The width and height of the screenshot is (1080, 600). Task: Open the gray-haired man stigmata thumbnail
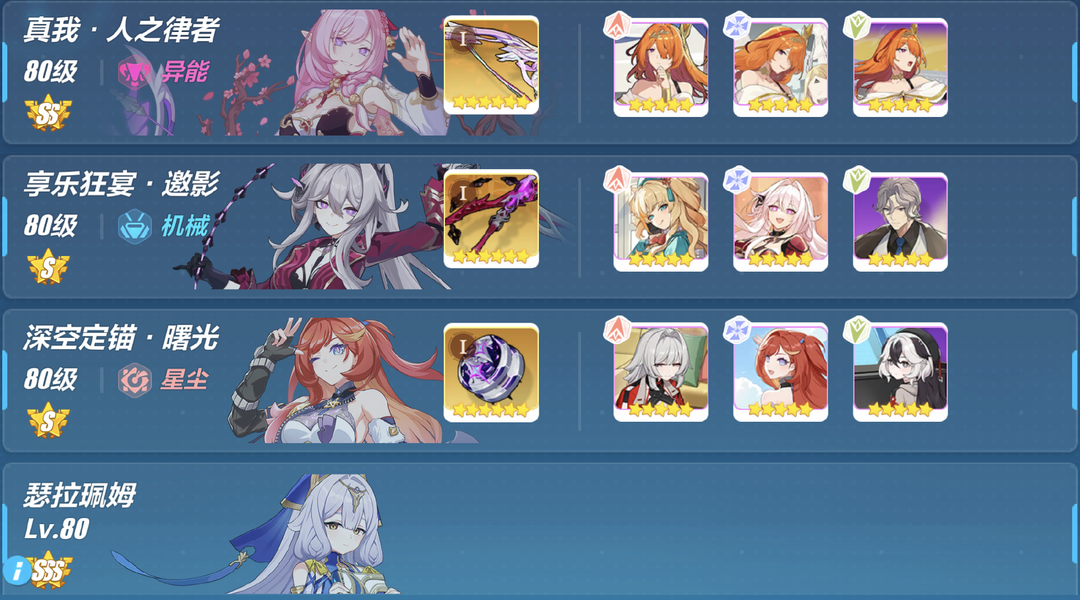click(x=900, y=221)
